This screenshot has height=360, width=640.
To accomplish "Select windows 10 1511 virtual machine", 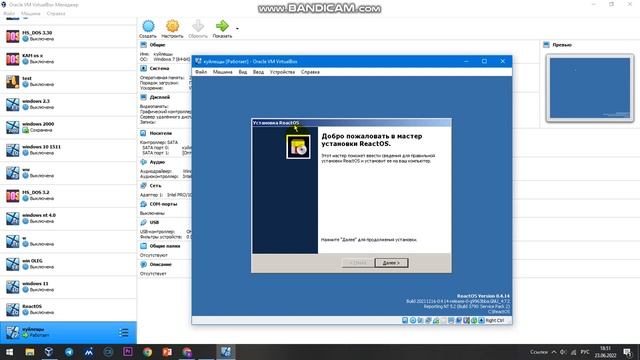I will (x=68, y=150).
